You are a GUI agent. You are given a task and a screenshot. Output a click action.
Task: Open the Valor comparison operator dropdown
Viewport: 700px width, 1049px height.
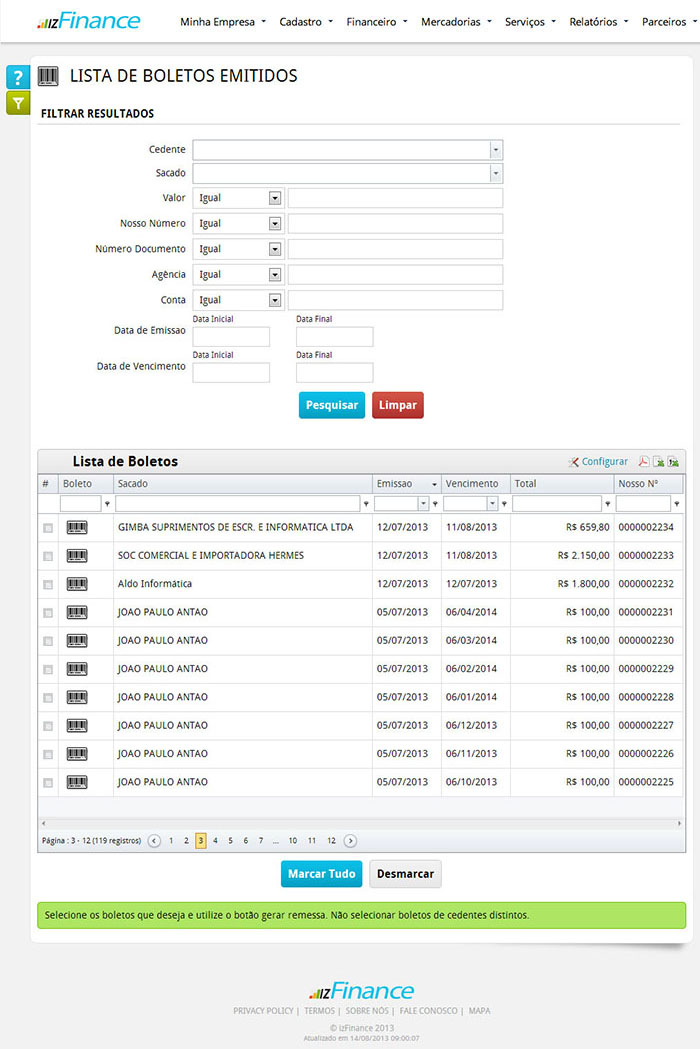275,198
